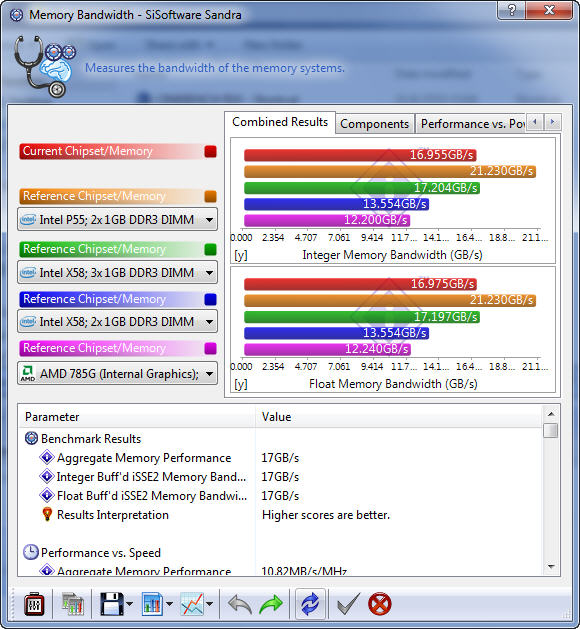Click the green 17.204GB/s integer bar

tap(362, 188)
